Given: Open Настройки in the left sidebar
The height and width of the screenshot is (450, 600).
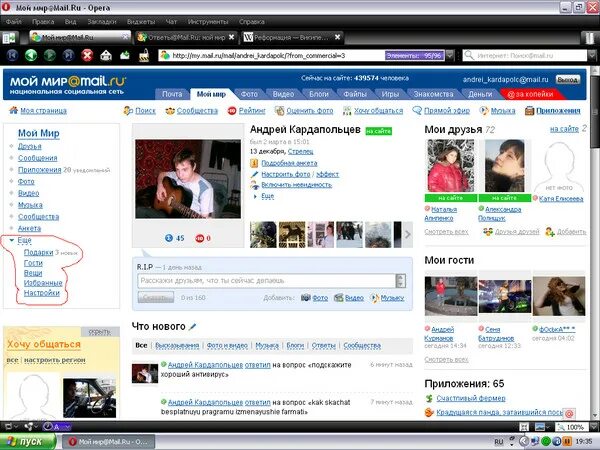Looking at the screenshot, I should coord(42,293).
